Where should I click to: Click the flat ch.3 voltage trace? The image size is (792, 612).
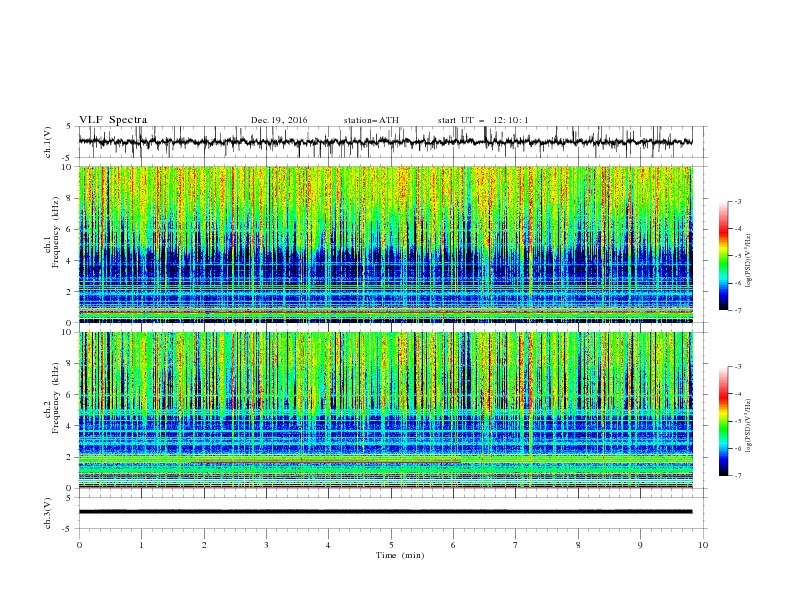(385, 512)
